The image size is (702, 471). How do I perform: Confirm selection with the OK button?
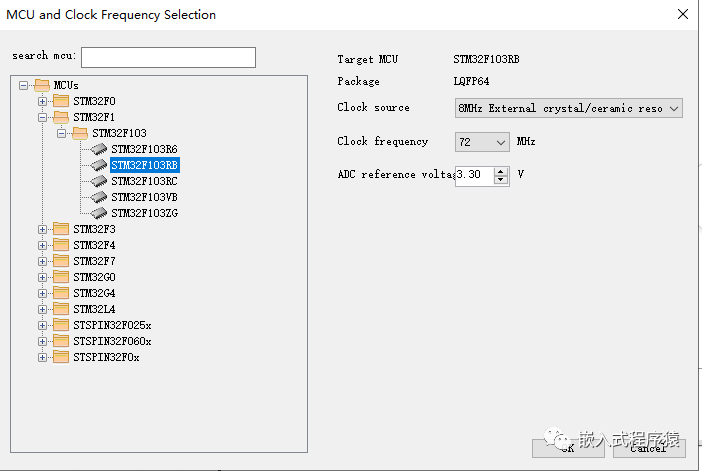pos(568,448)
